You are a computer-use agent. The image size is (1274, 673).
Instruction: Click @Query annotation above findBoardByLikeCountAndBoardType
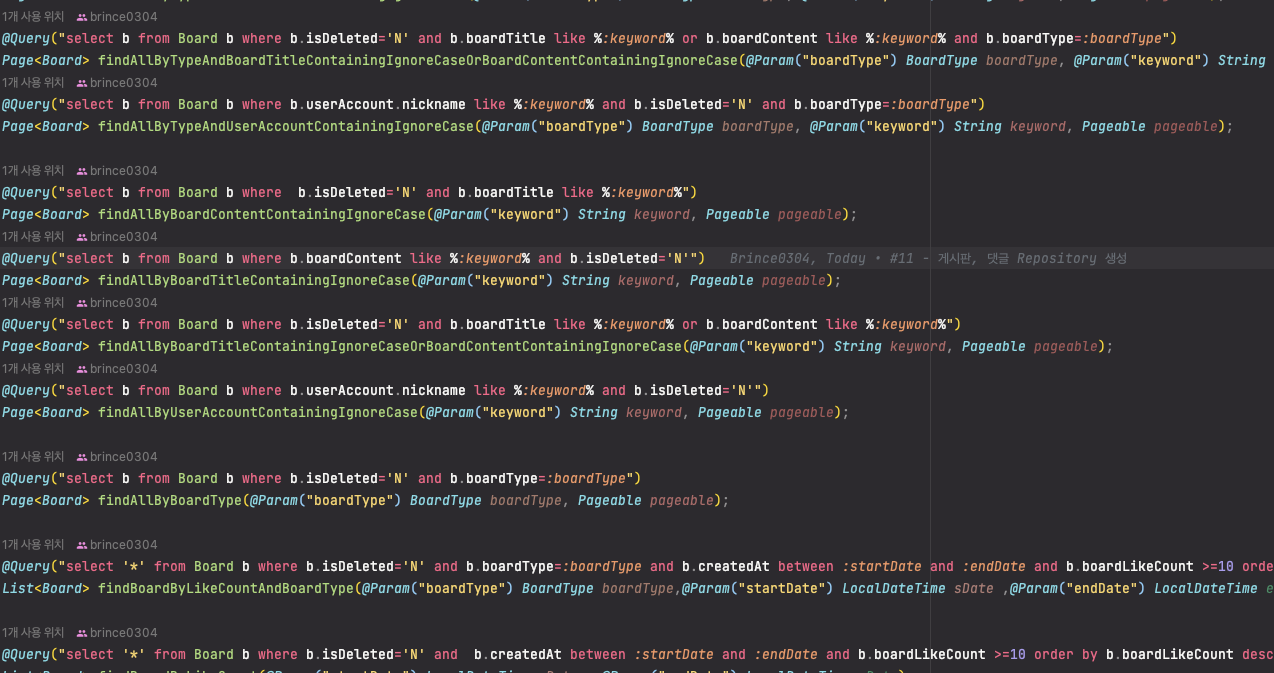25,567
